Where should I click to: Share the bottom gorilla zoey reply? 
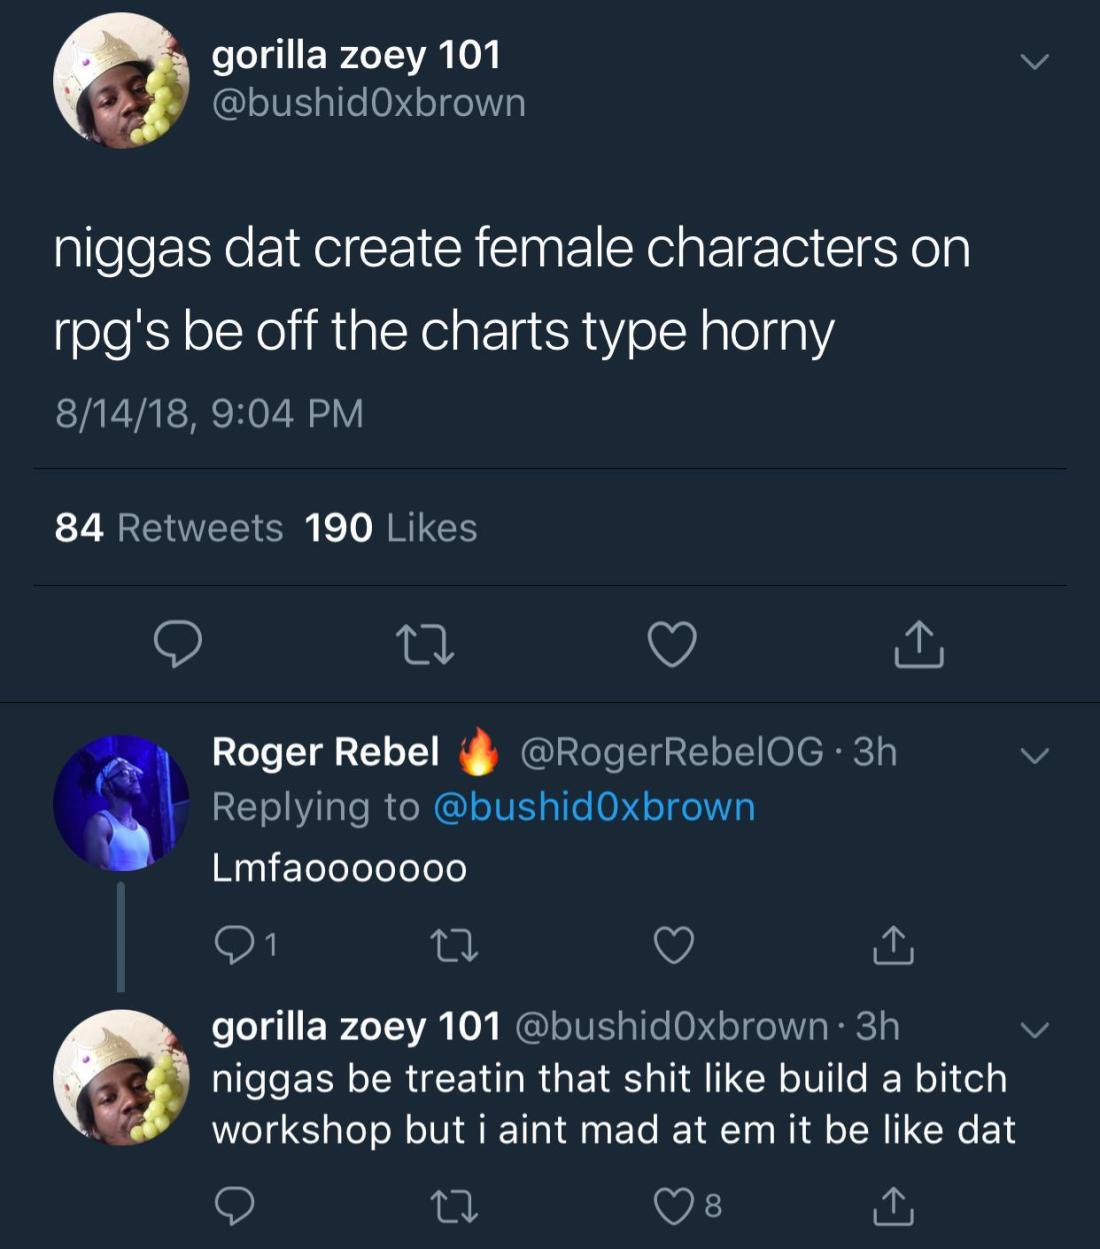[893, 1206]
